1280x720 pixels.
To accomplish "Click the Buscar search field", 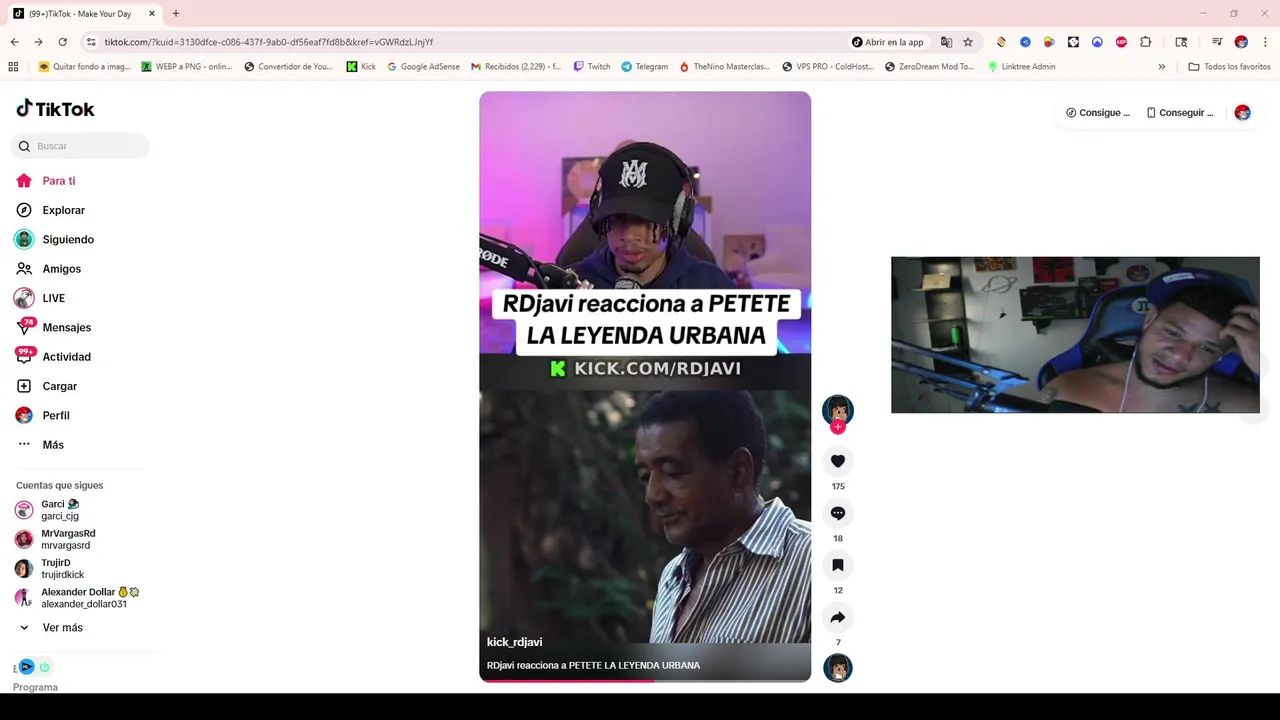I will tap(80, 146).
